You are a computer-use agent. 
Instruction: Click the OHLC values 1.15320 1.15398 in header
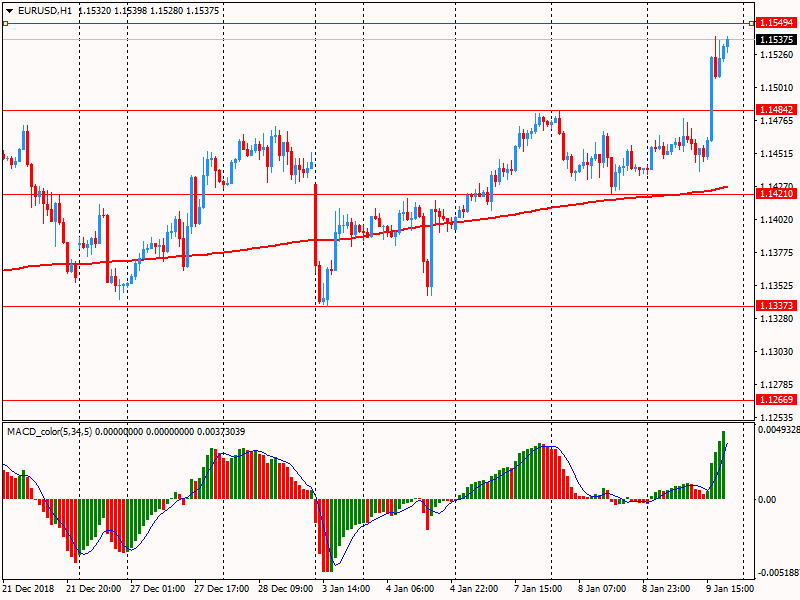(112, 11)
